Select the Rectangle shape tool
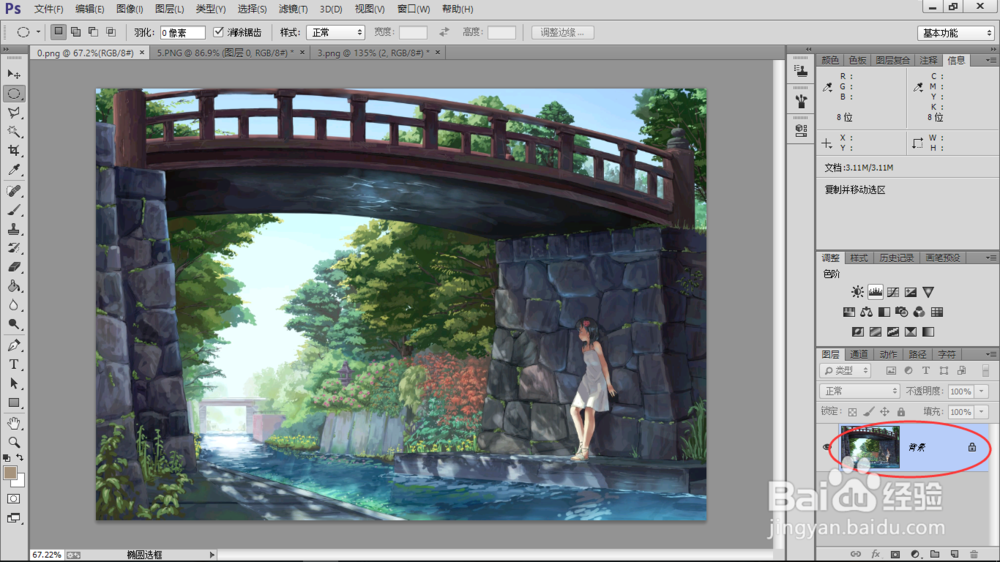Viewport: 1000px width, 562px height. tap(14, 403)
